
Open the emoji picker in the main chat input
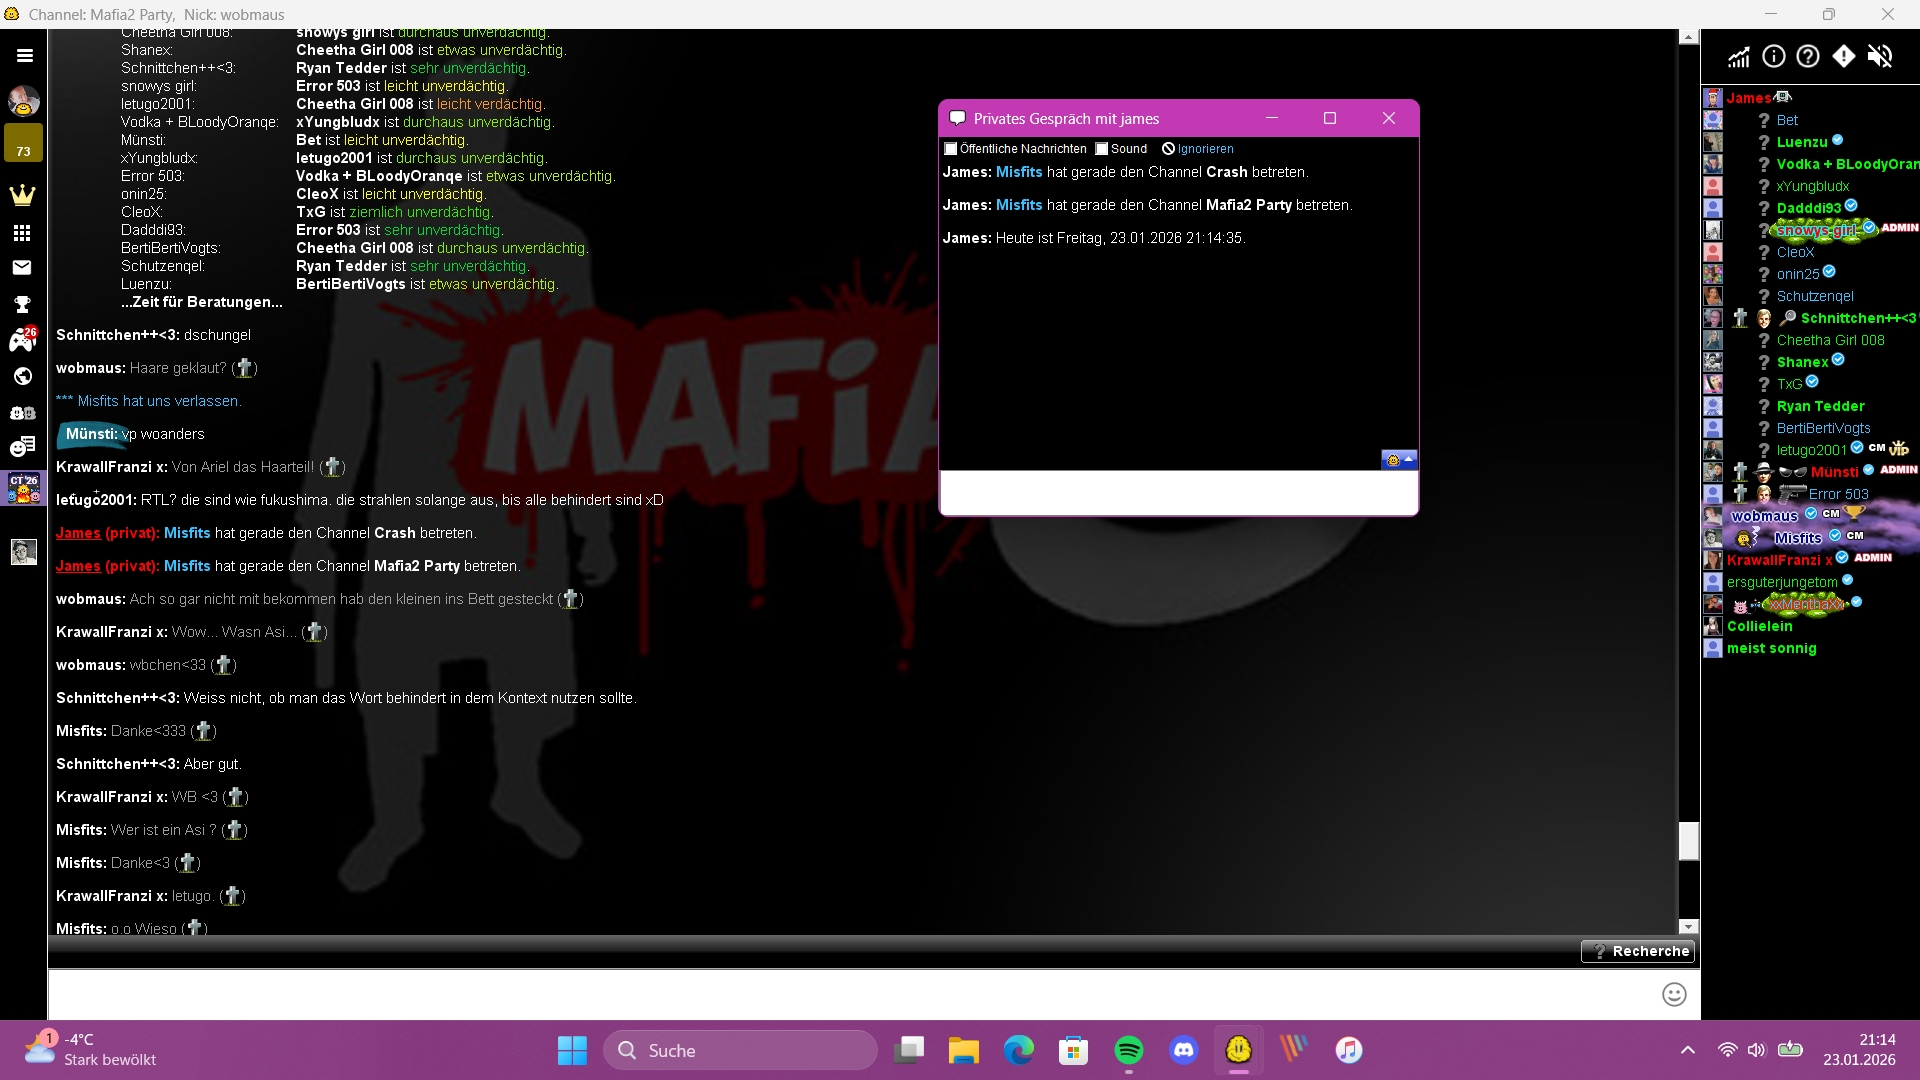click(1674, 994)
